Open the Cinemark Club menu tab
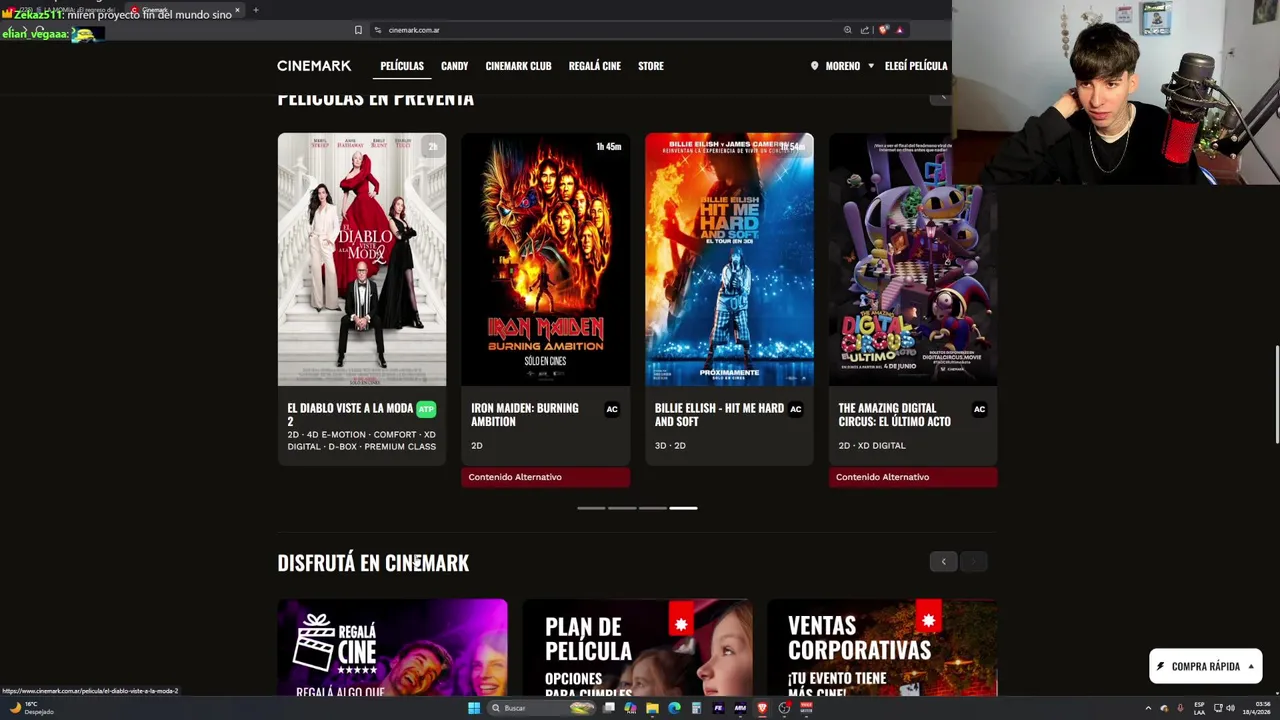This screenshot has height=720, width=1280. coord(518,66)
